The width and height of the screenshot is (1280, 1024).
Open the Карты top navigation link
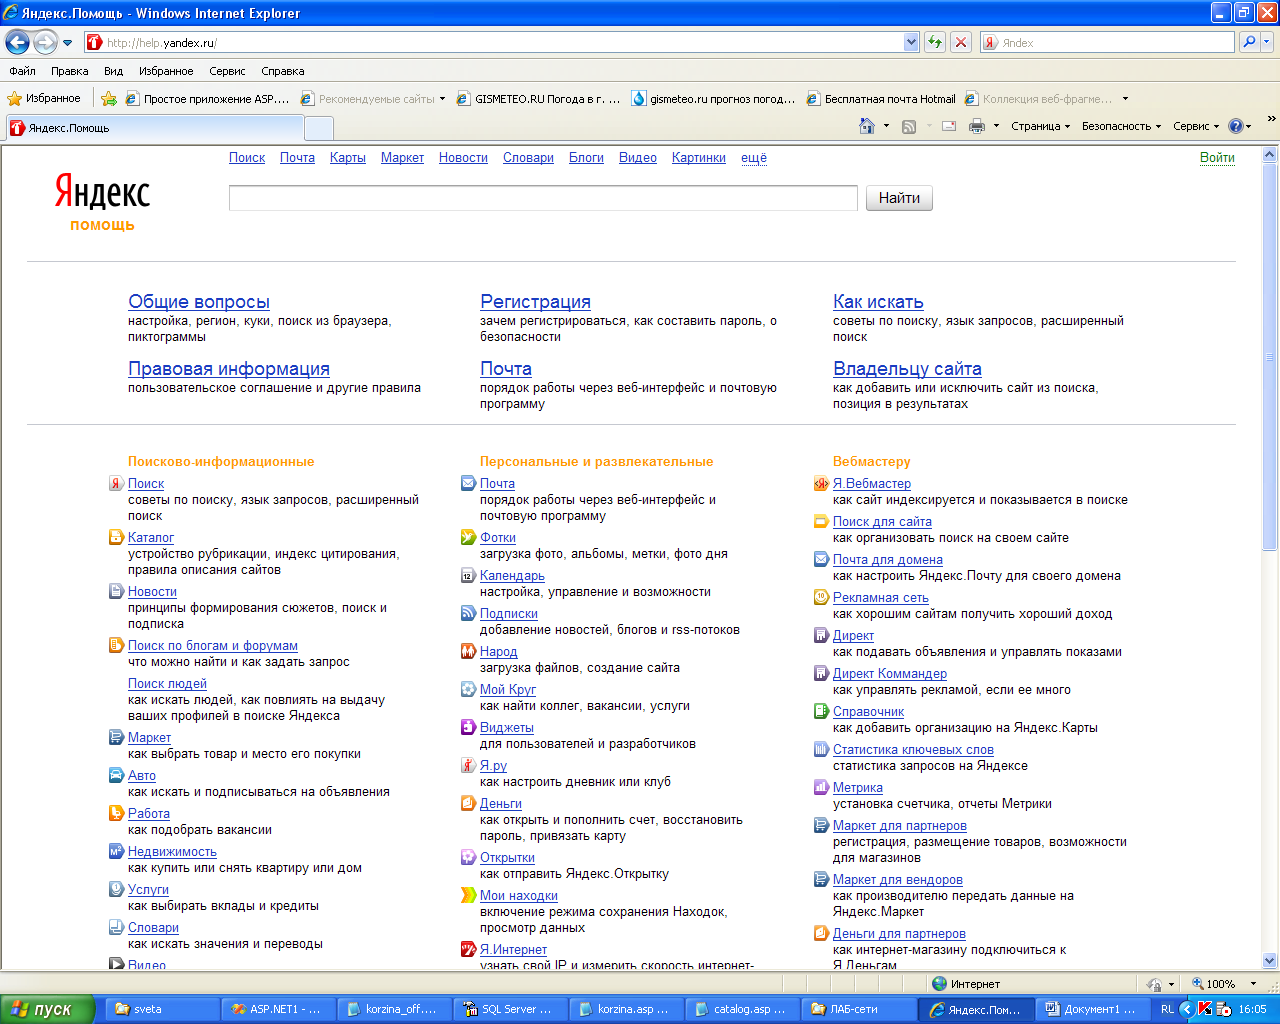(x=348, y=157)
